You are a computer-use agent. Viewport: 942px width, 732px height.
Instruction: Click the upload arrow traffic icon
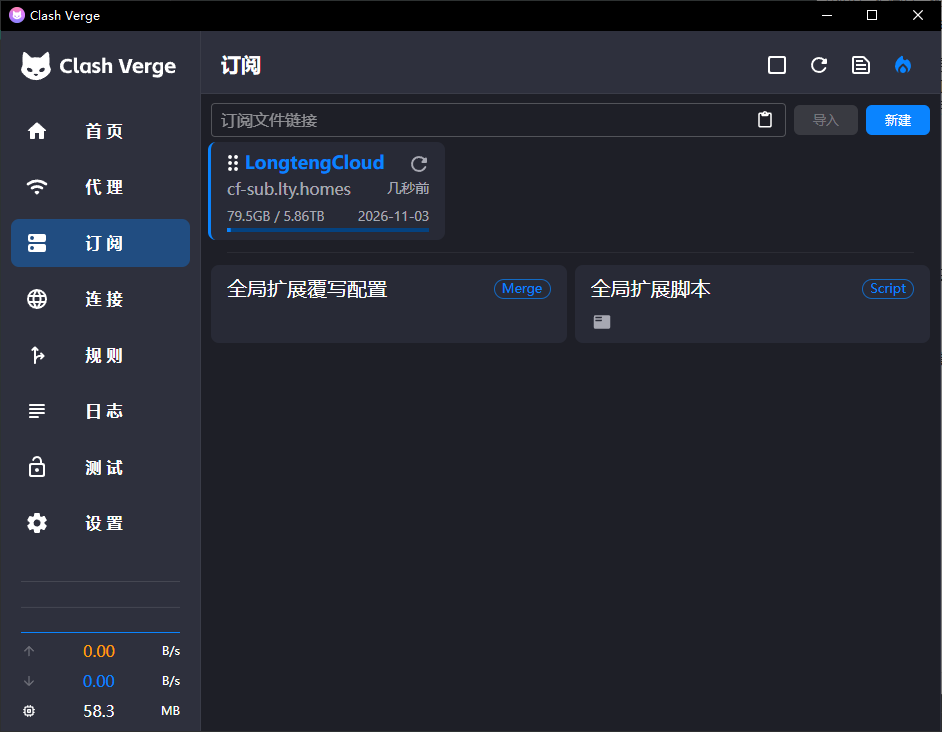point(29,651)
